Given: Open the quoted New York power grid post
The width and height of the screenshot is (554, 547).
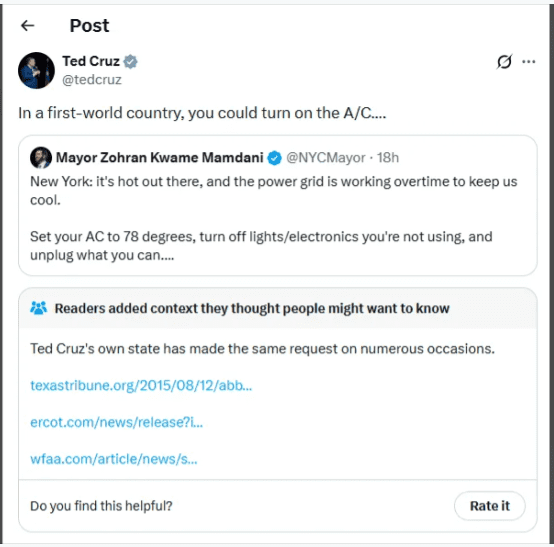Looking at the screenshot, I should (278, 205).
